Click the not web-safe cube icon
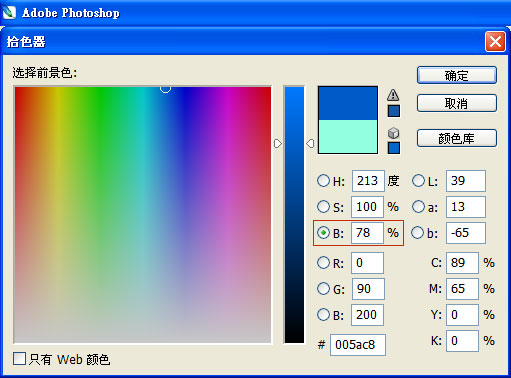 (x=393, y=133)
